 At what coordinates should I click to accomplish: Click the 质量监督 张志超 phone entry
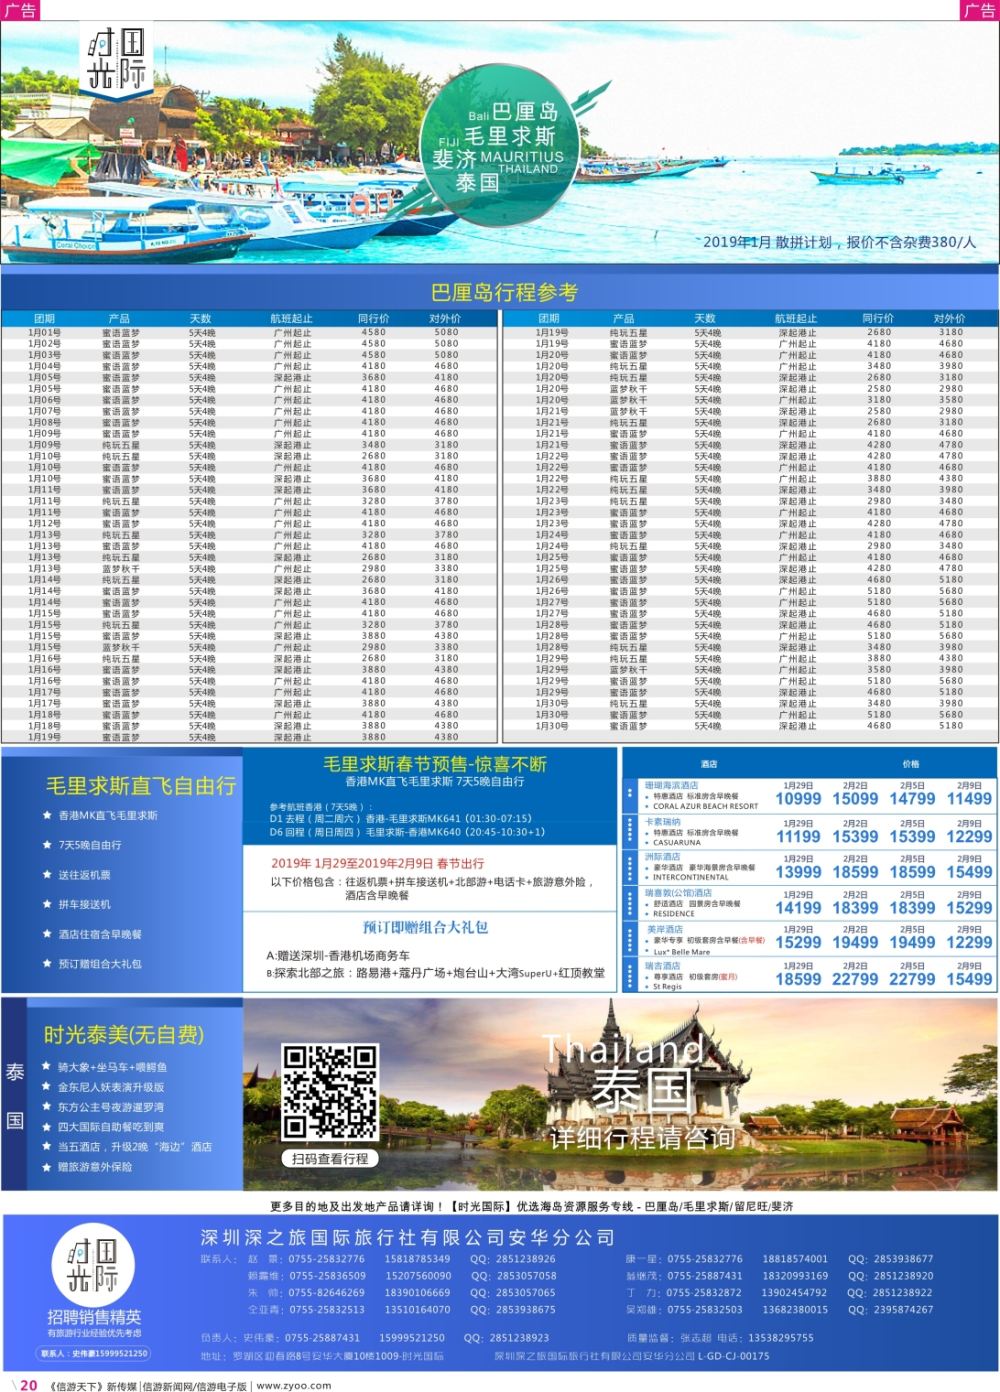tap(720, 1338)
